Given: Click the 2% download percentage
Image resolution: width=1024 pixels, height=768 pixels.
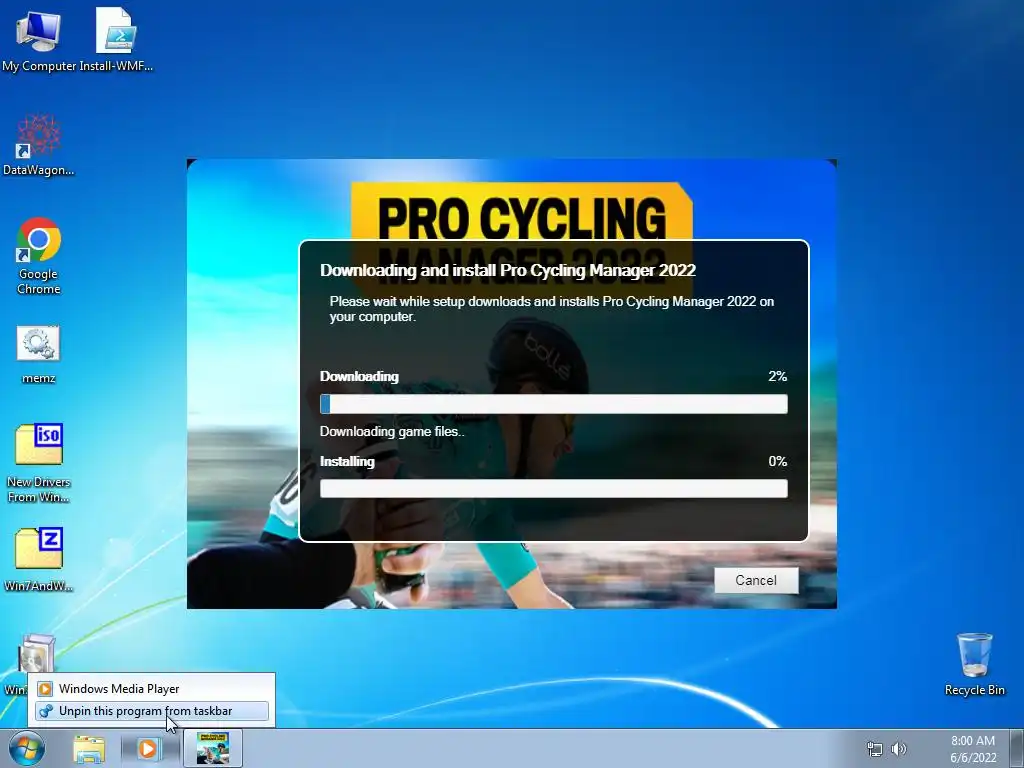Looking at the screenshot, I should [777, 376].
